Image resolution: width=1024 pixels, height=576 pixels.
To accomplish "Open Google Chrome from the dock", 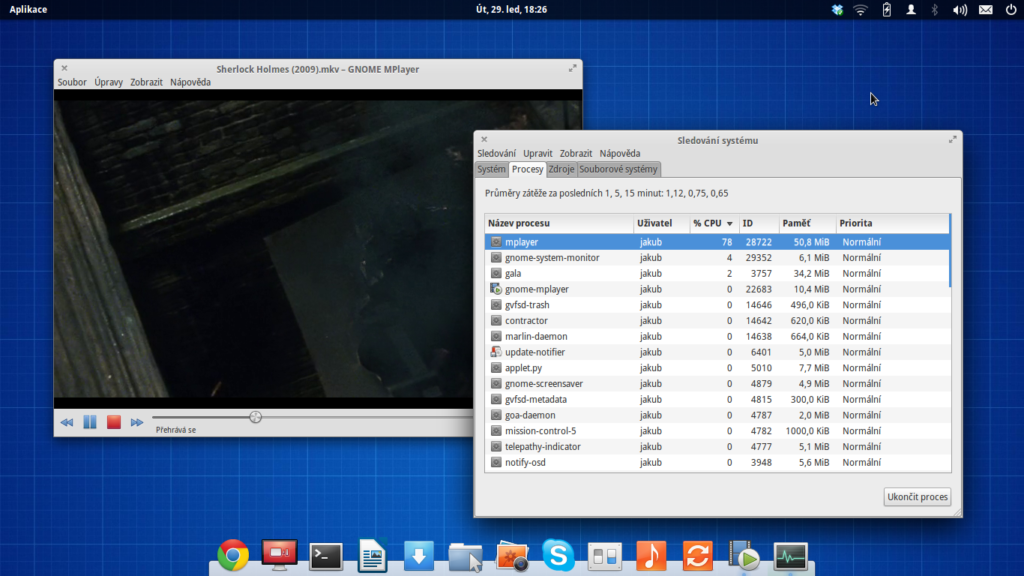I will [x=233, y=555].
